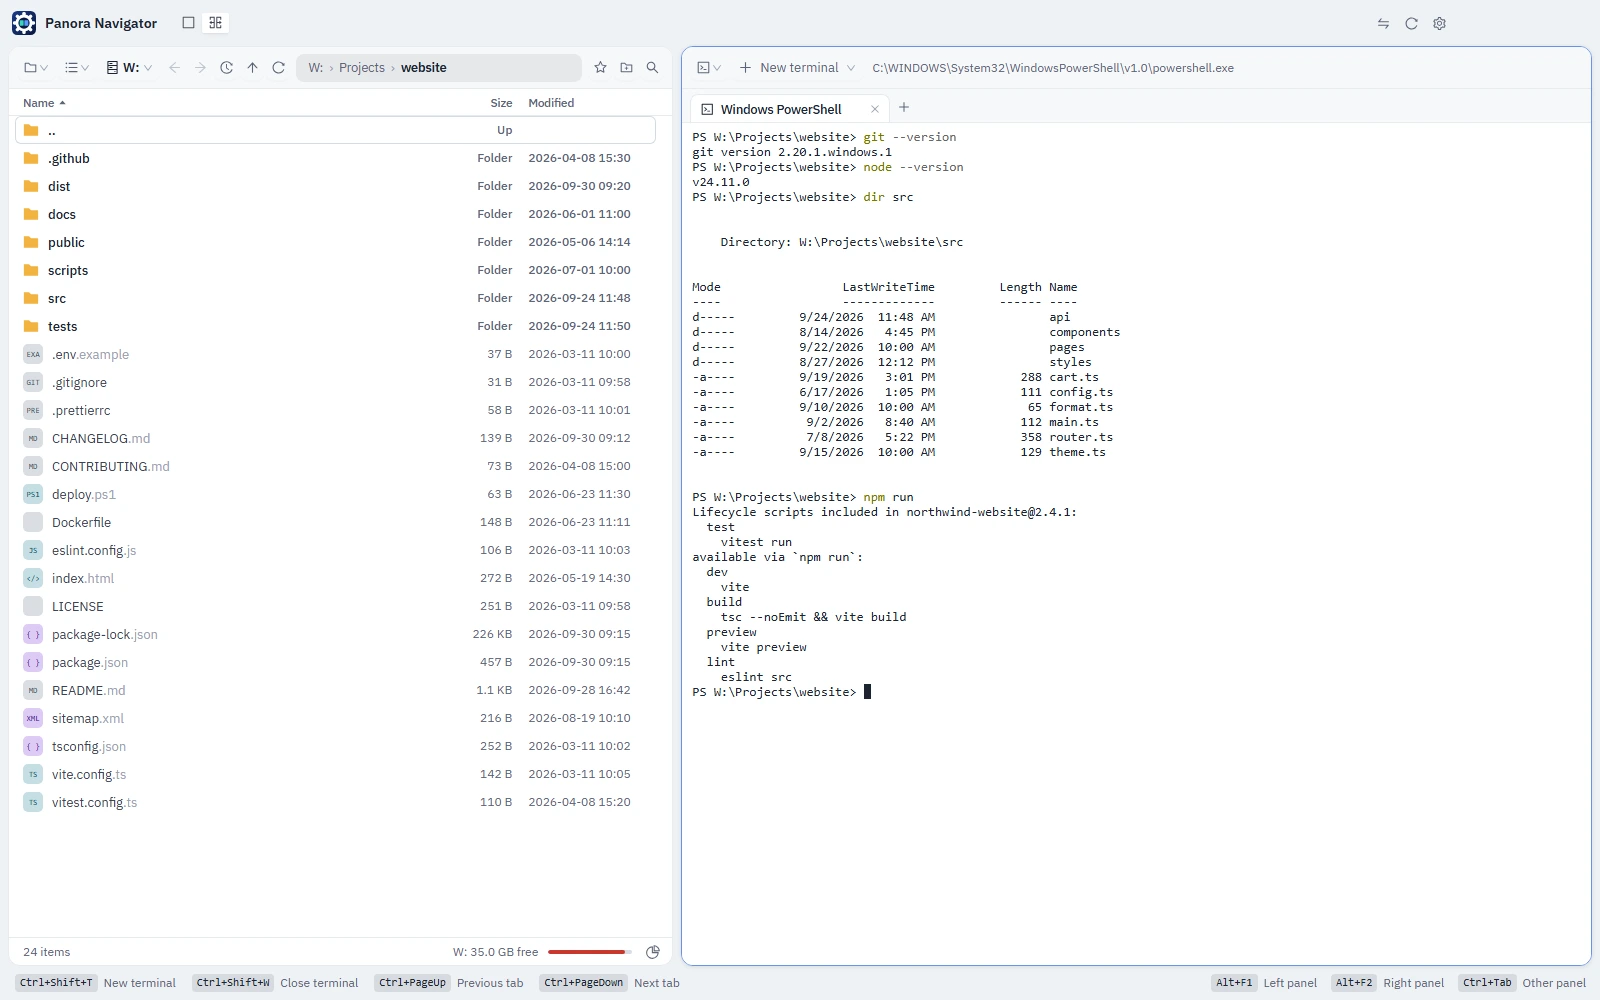Click the Ctrl+Shift+T New terminal shortcut
The height and width of the screenshot is (1000, 1600).
tap(95, 983)
